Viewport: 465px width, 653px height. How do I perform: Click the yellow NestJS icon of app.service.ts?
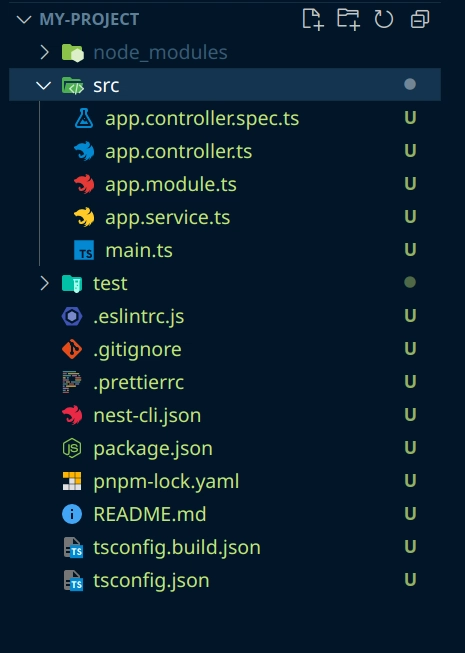pyautogui.click(x=84, y=217)
